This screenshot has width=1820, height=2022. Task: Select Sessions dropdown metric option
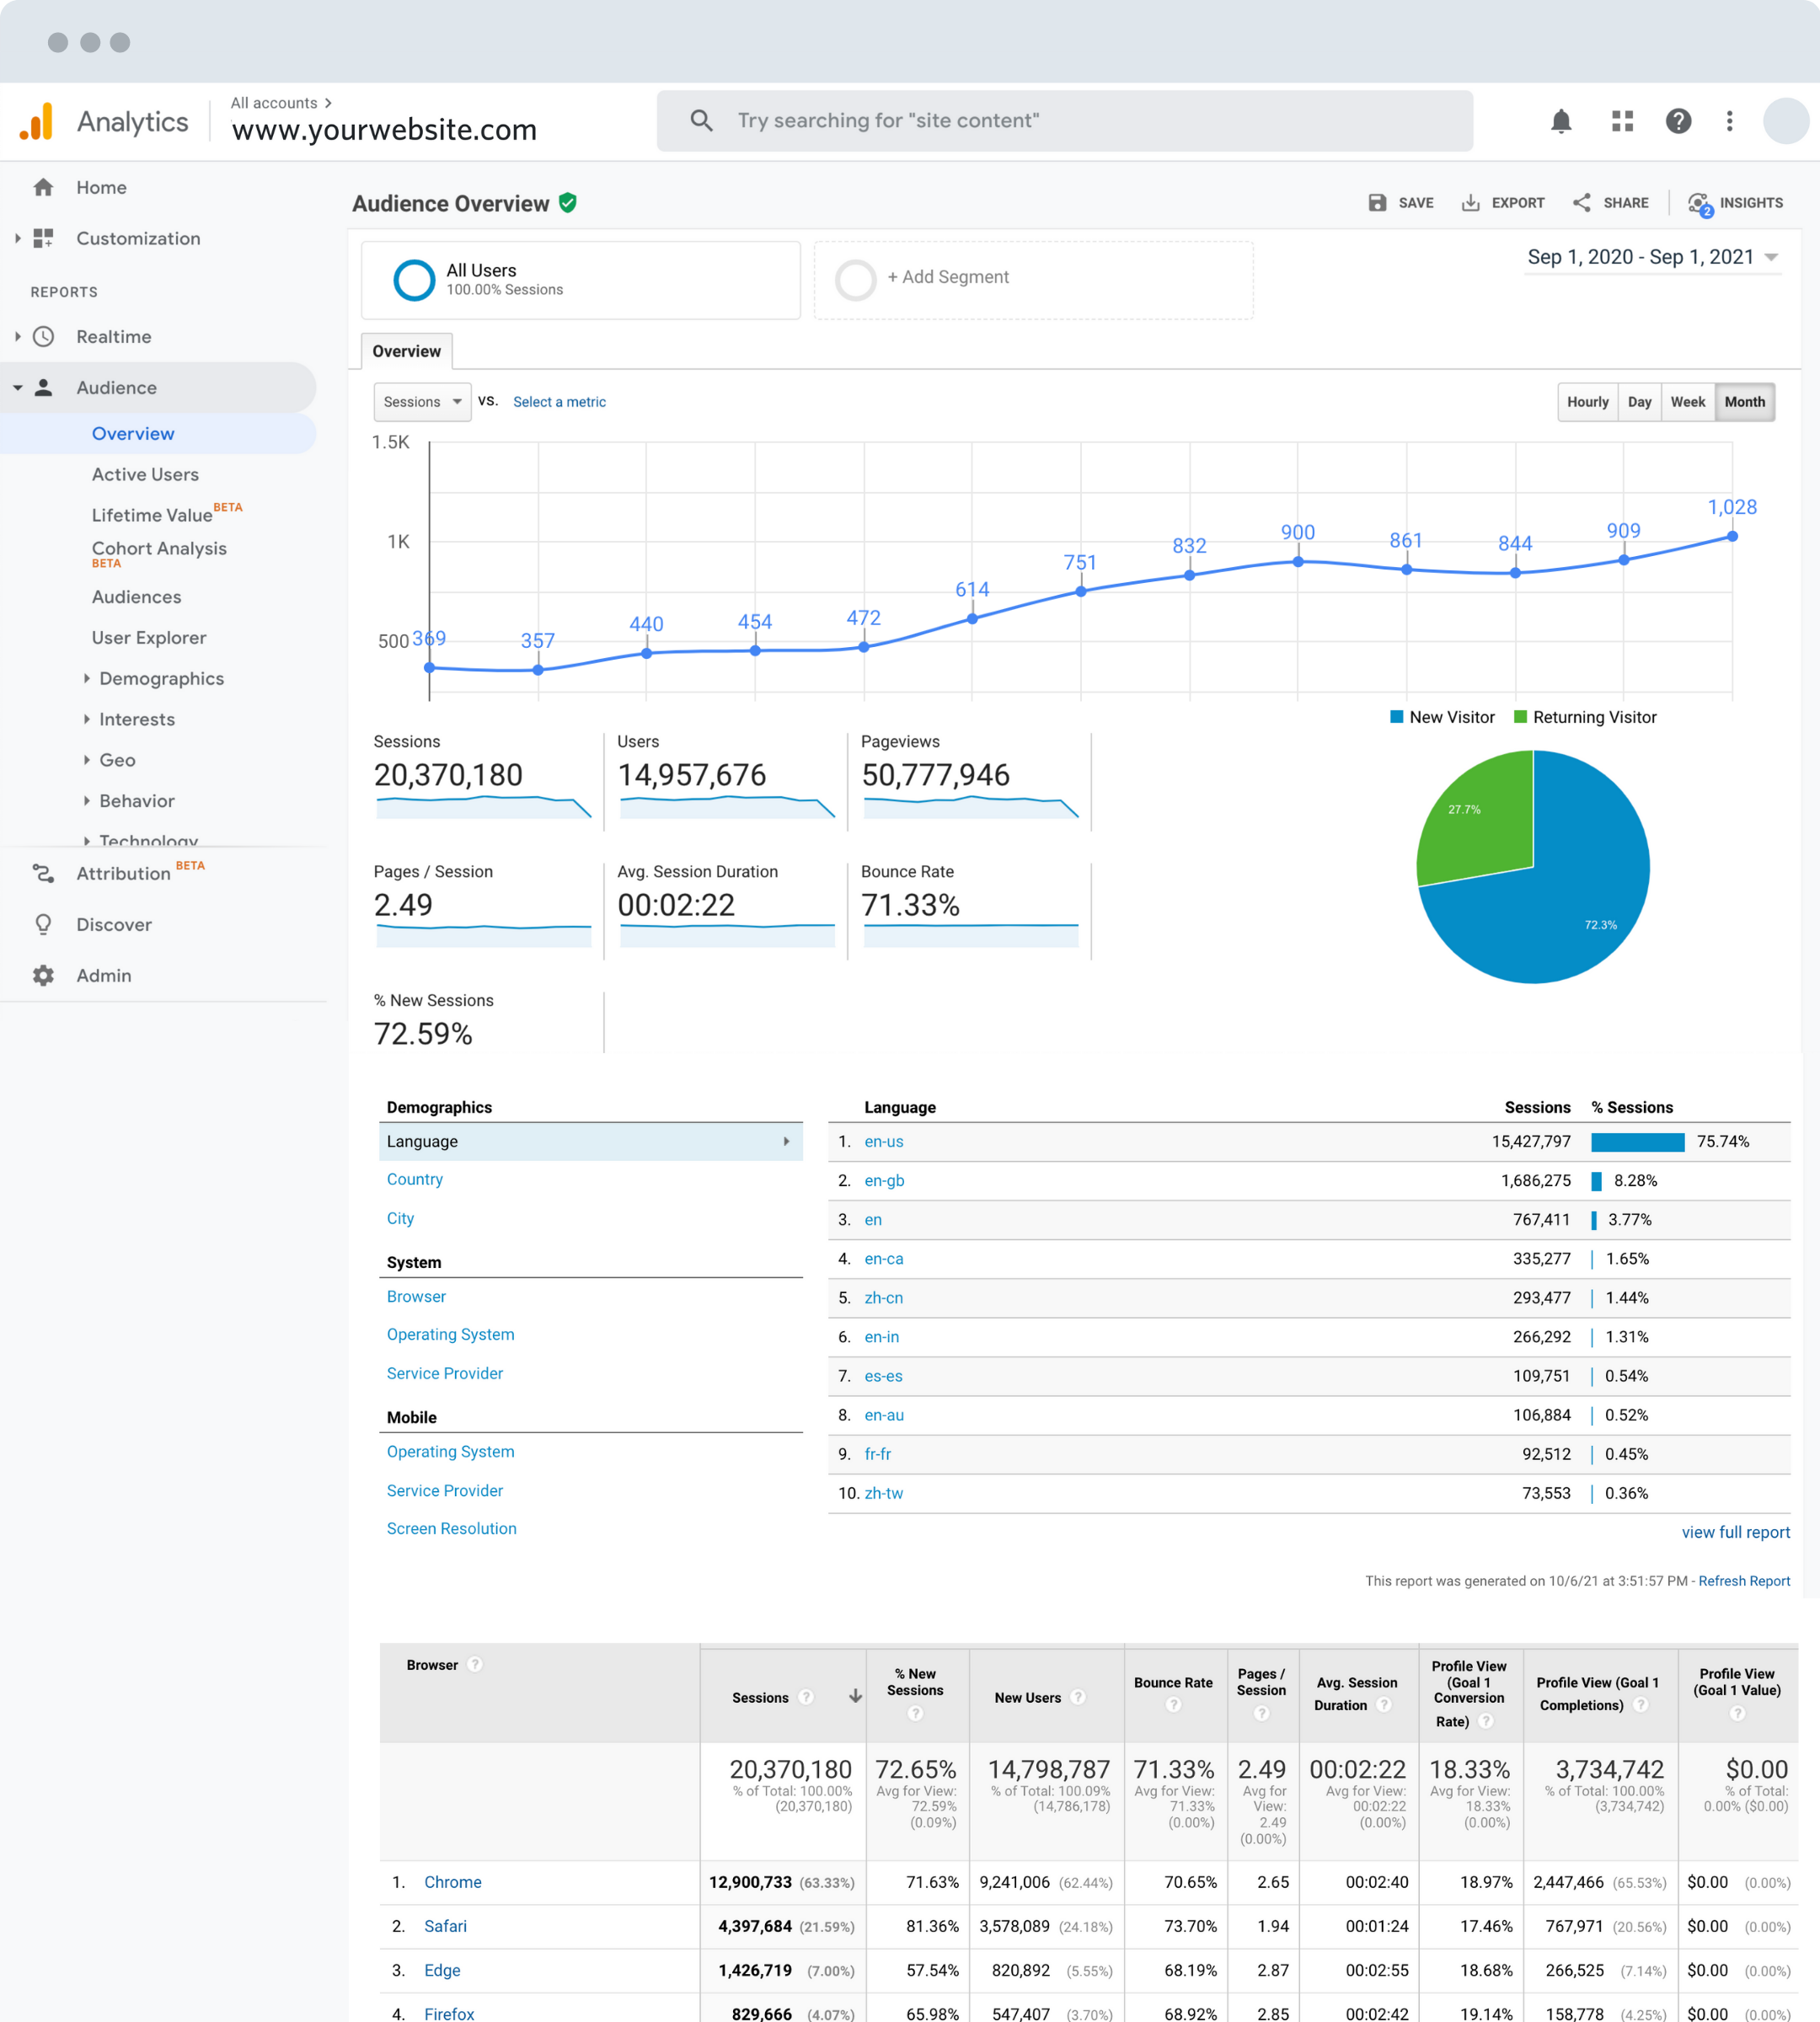416,400
